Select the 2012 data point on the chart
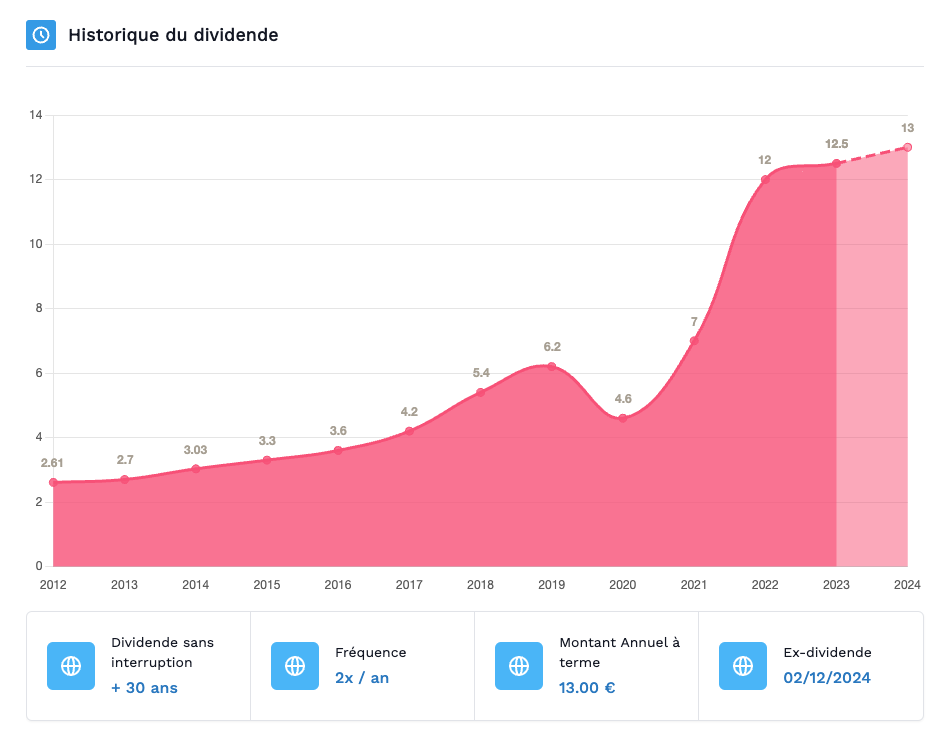The image size is (934, 734). (54, 483)
